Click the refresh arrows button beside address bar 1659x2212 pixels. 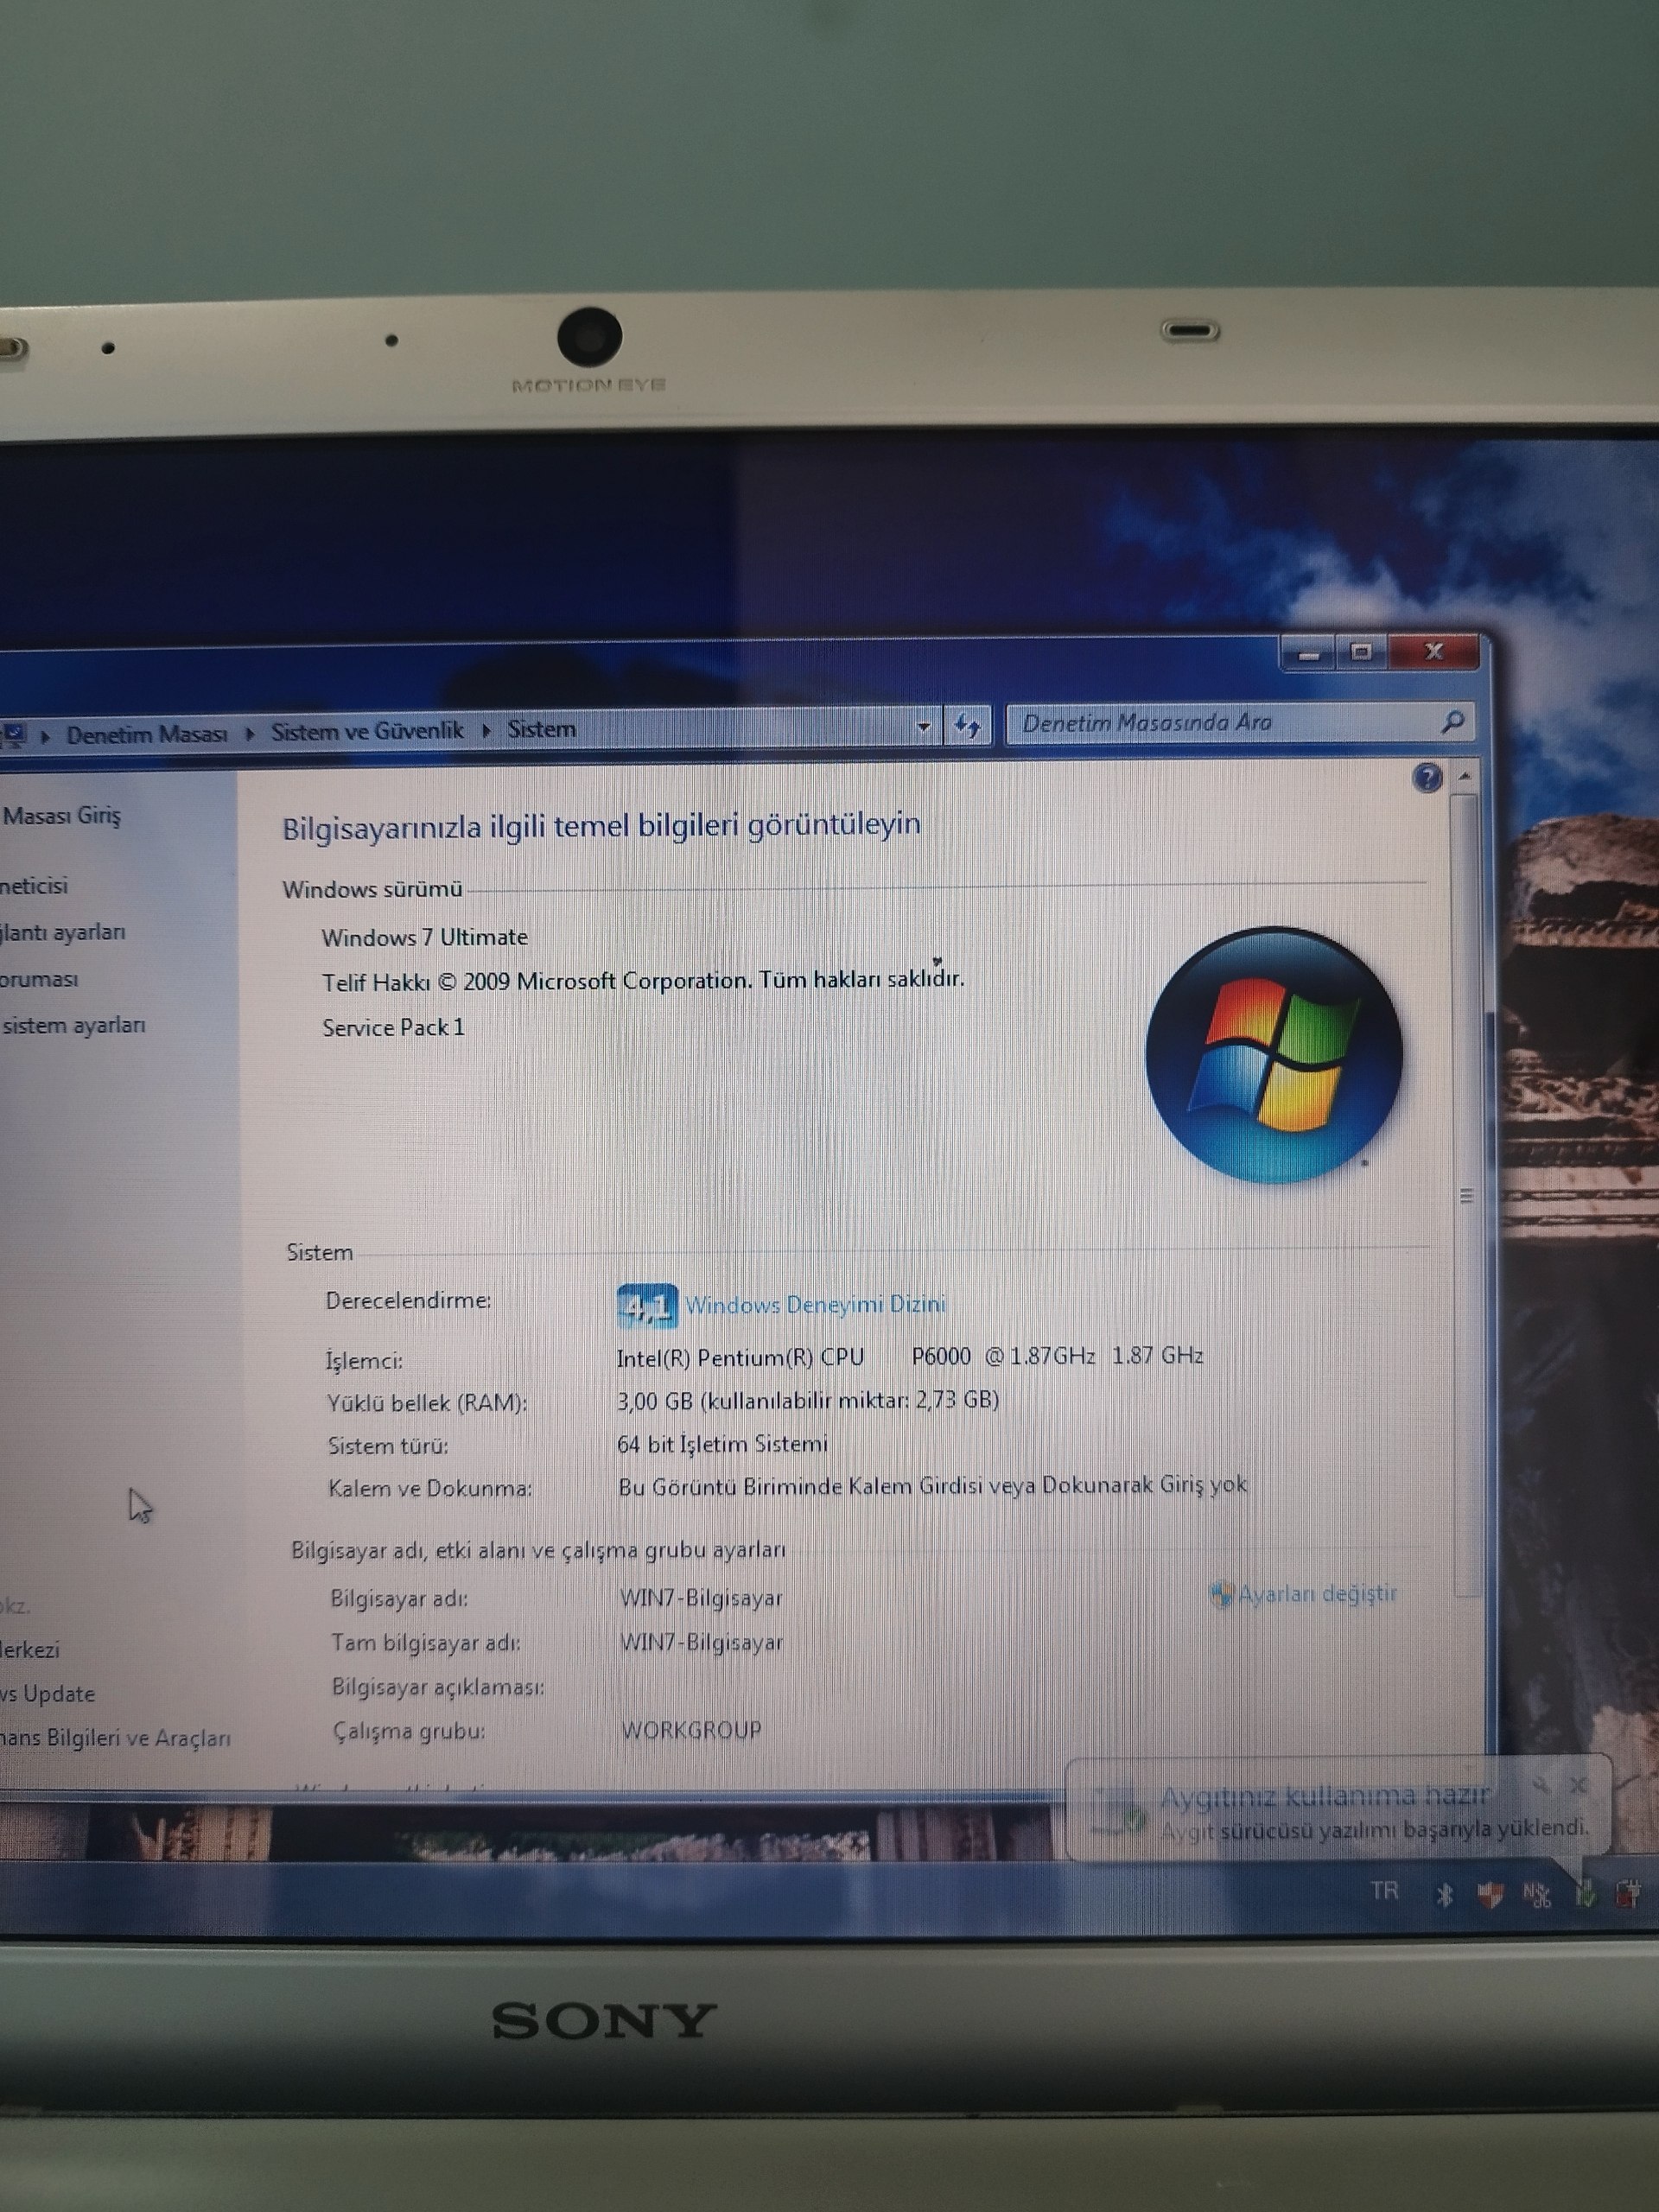point(966,725)
